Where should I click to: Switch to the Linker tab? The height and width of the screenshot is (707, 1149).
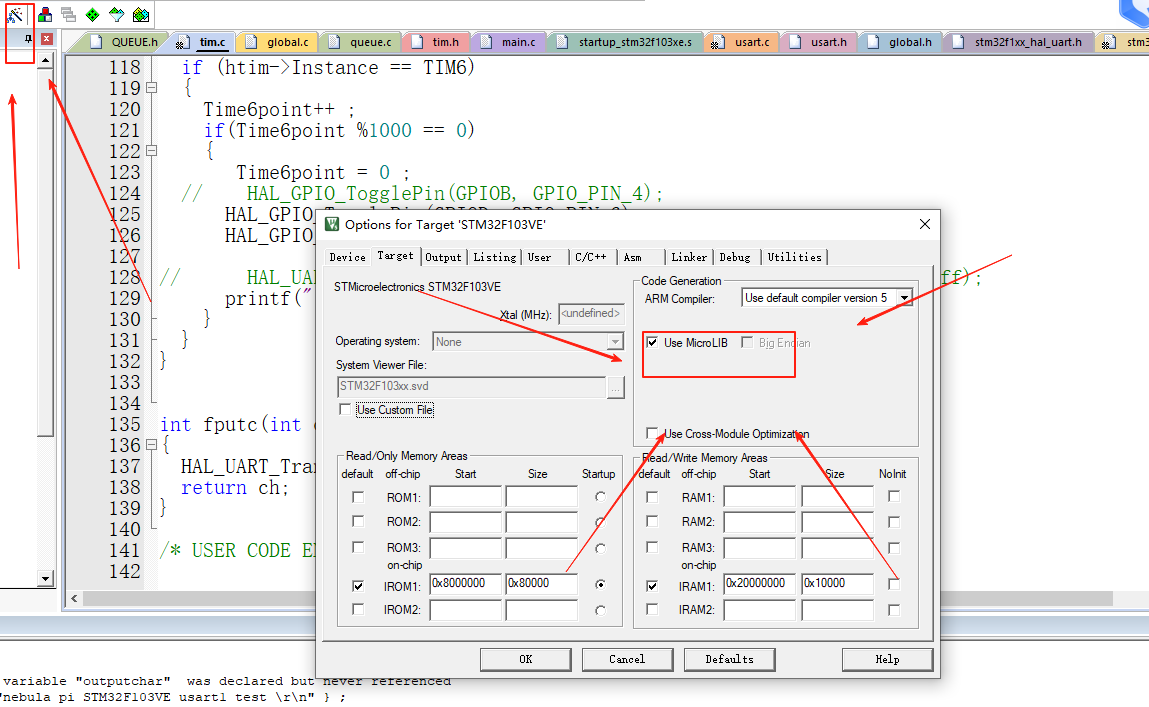point(689,257)
